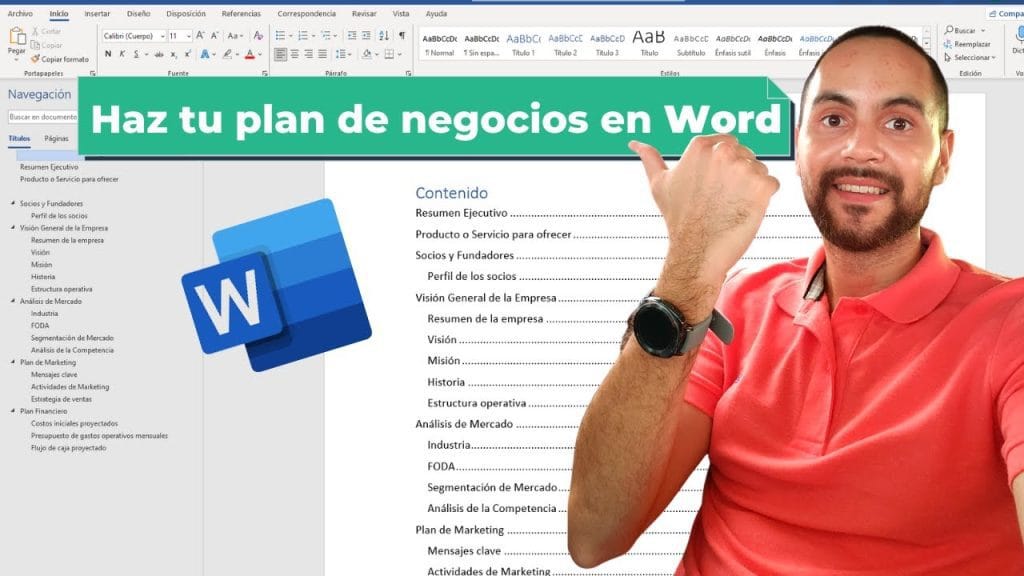Viewport: 1024px width, 576px height.
Task: Increase font size with the A-up icon
Action: 200,36
